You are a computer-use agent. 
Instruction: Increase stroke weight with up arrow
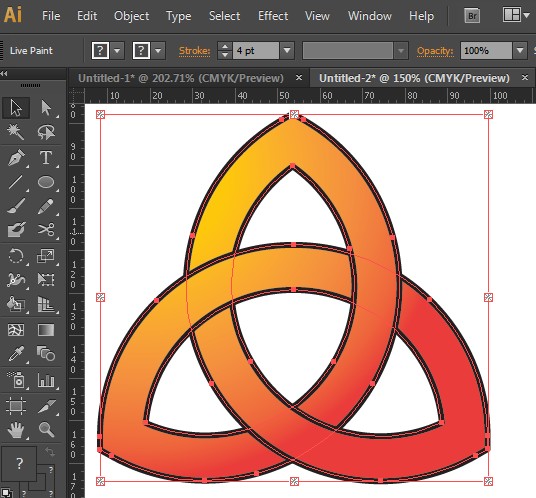pos(225,46)
